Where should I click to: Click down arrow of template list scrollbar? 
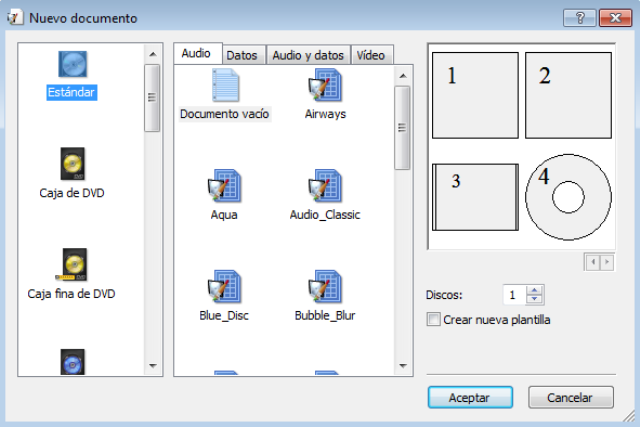(x=403, y=366)
